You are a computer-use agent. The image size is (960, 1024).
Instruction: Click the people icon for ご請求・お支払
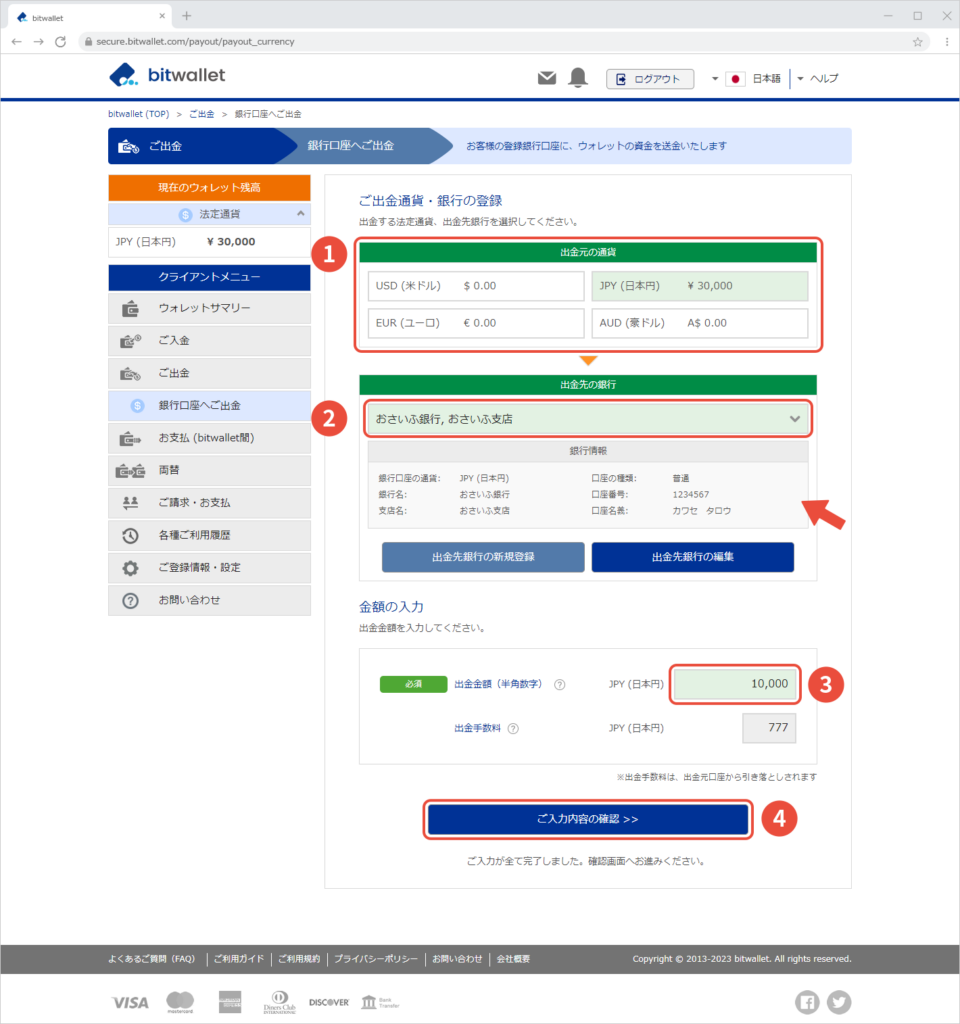click(x=131, y=503)
